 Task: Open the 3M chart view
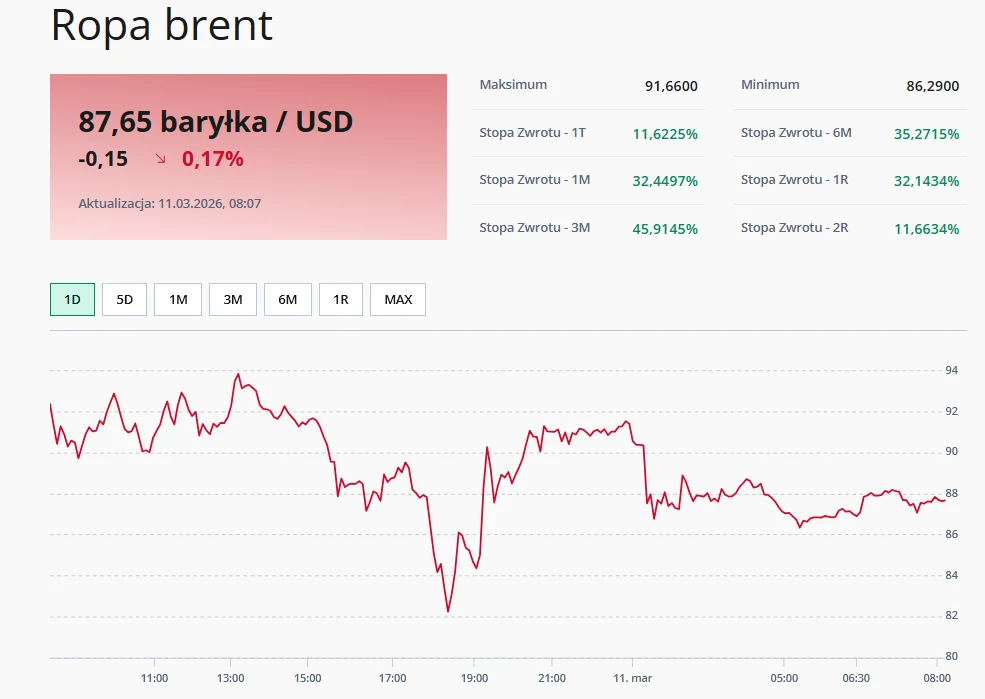click(x=232, y=298)
